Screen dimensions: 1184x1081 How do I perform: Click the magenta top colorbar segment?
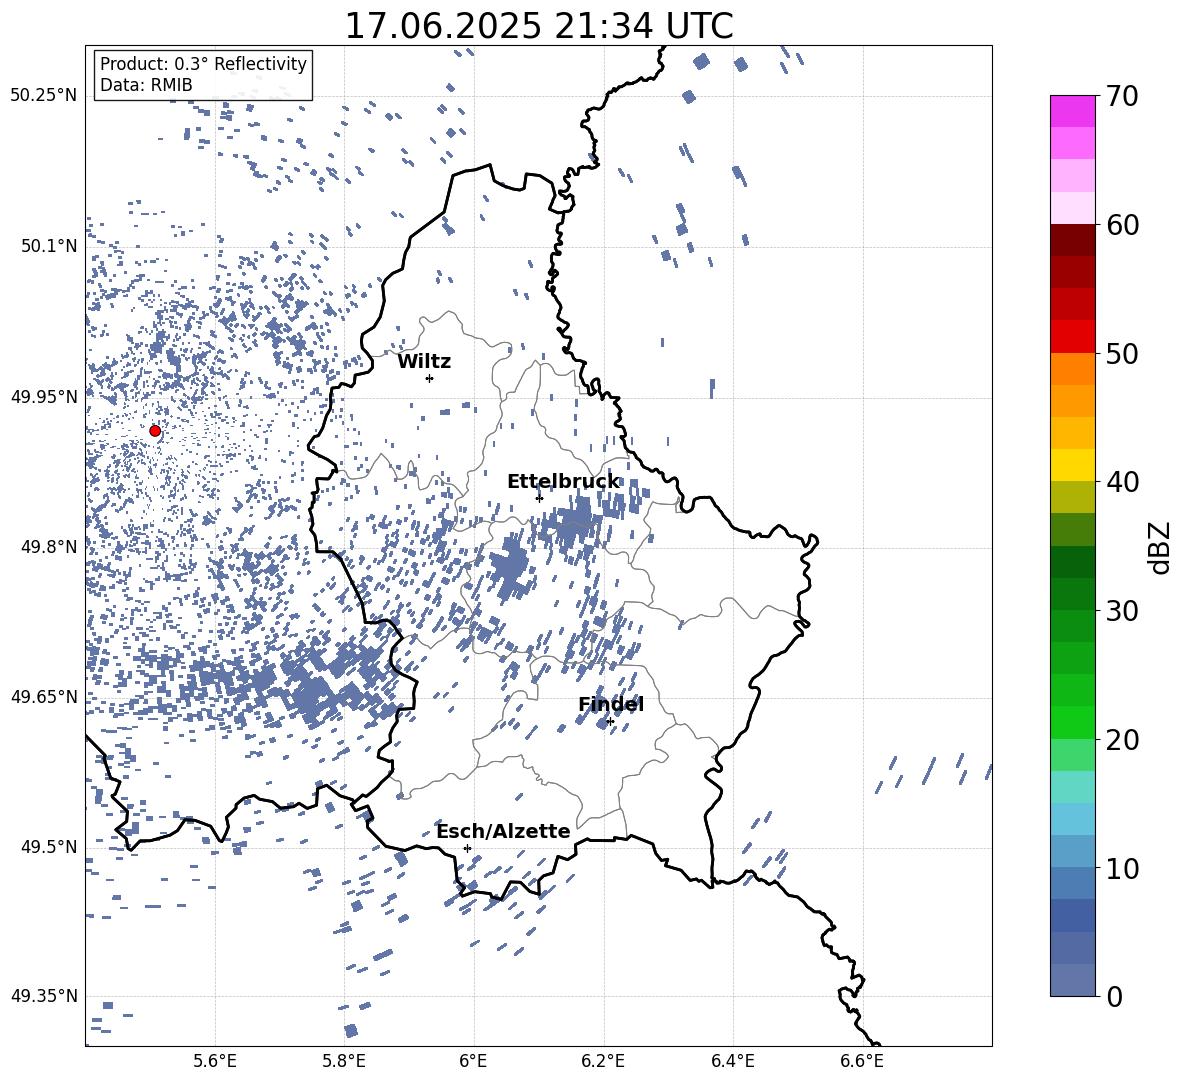(1072, 111)
